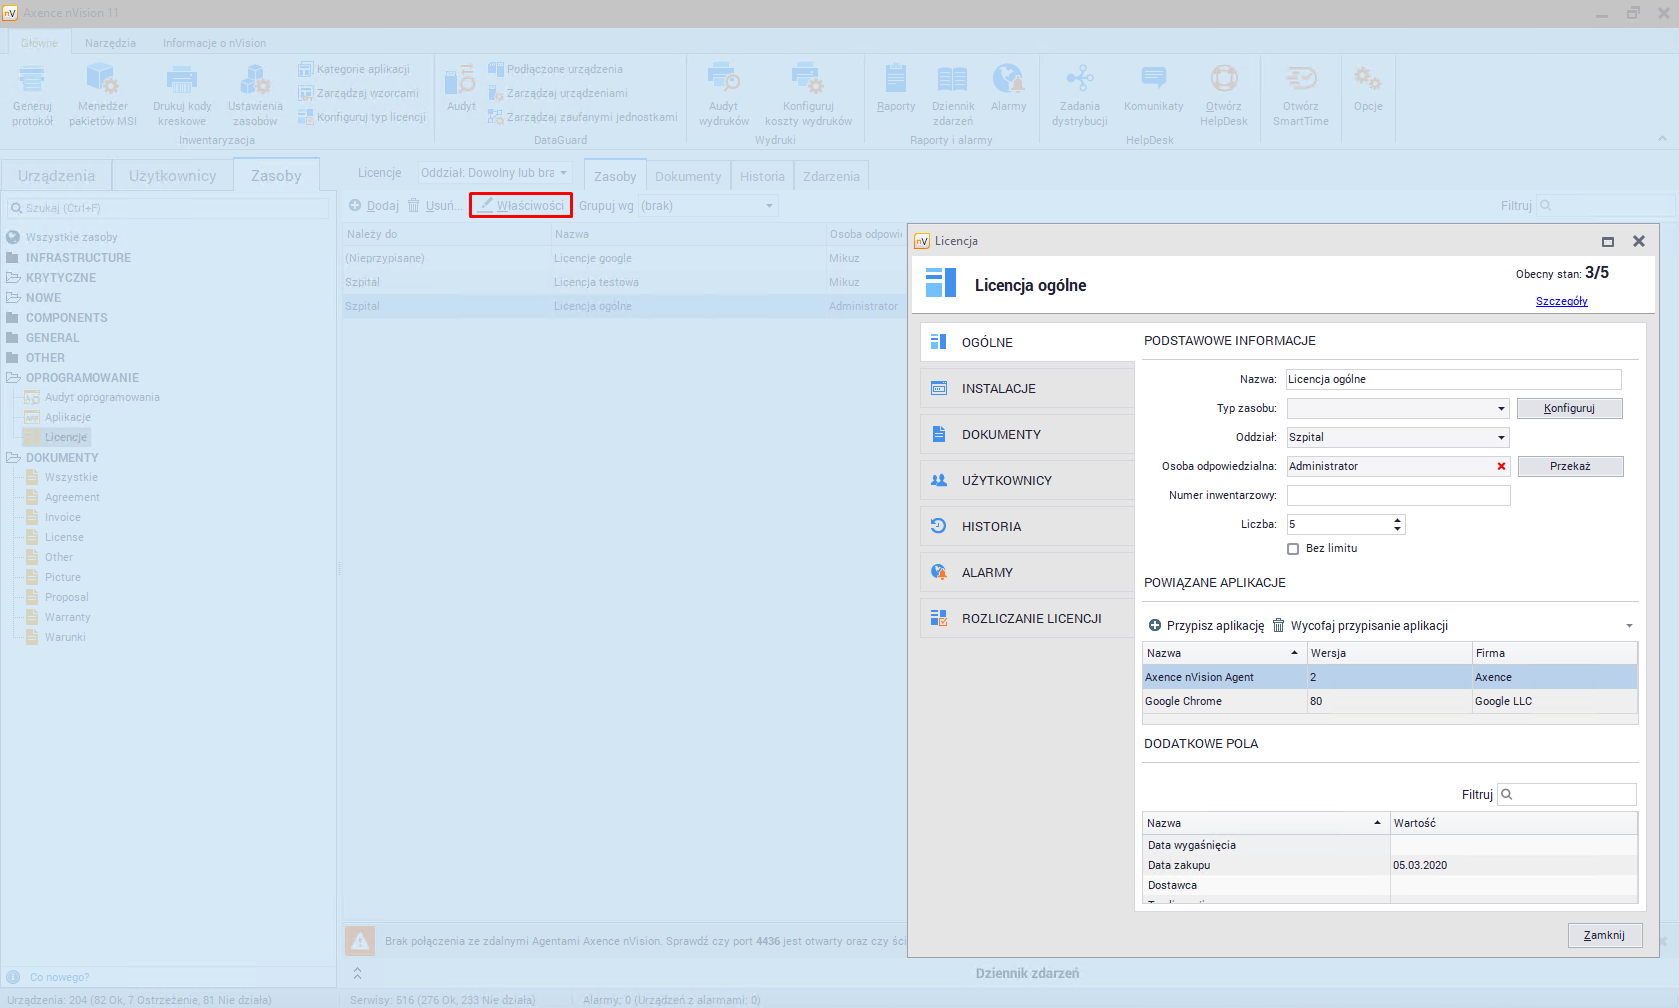Select Google Chrome application row
This screenshot has width=1679, height=1008.
pyautogui.click(x=1184, y=702)
